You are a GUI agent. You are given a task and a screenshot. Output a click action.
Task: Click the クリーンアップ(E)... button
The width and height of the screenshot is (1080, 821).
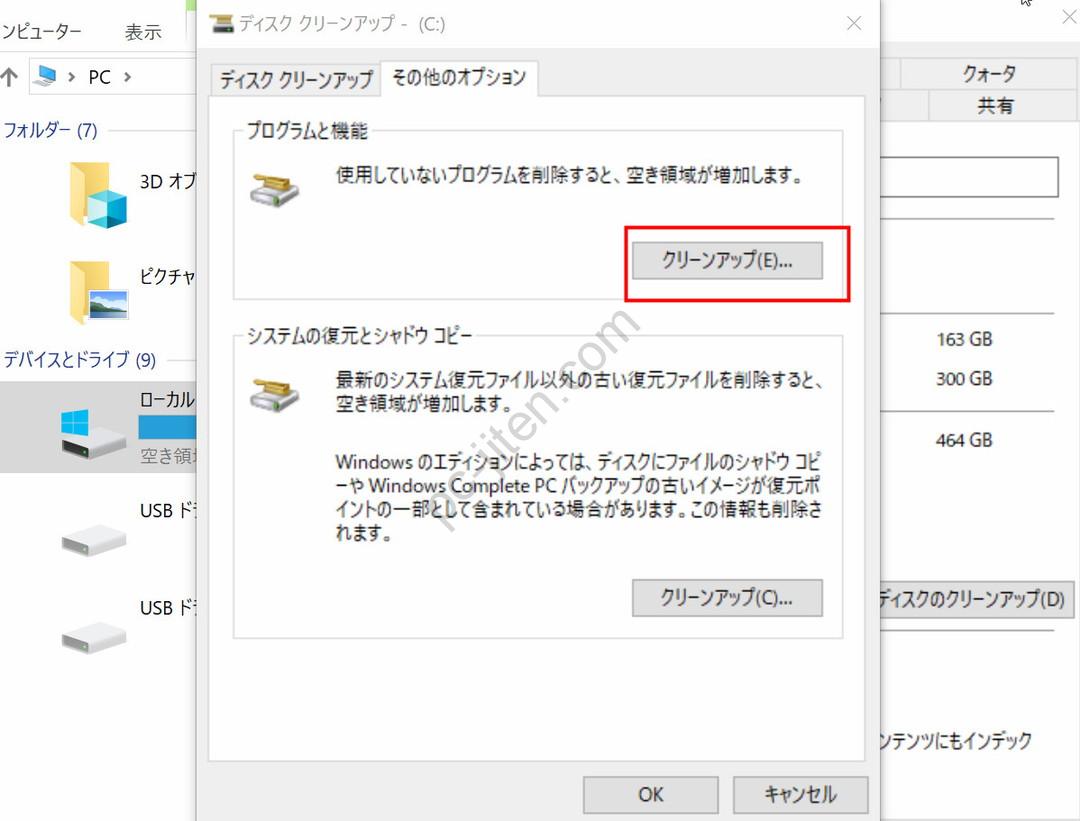(x=727, y=261)
